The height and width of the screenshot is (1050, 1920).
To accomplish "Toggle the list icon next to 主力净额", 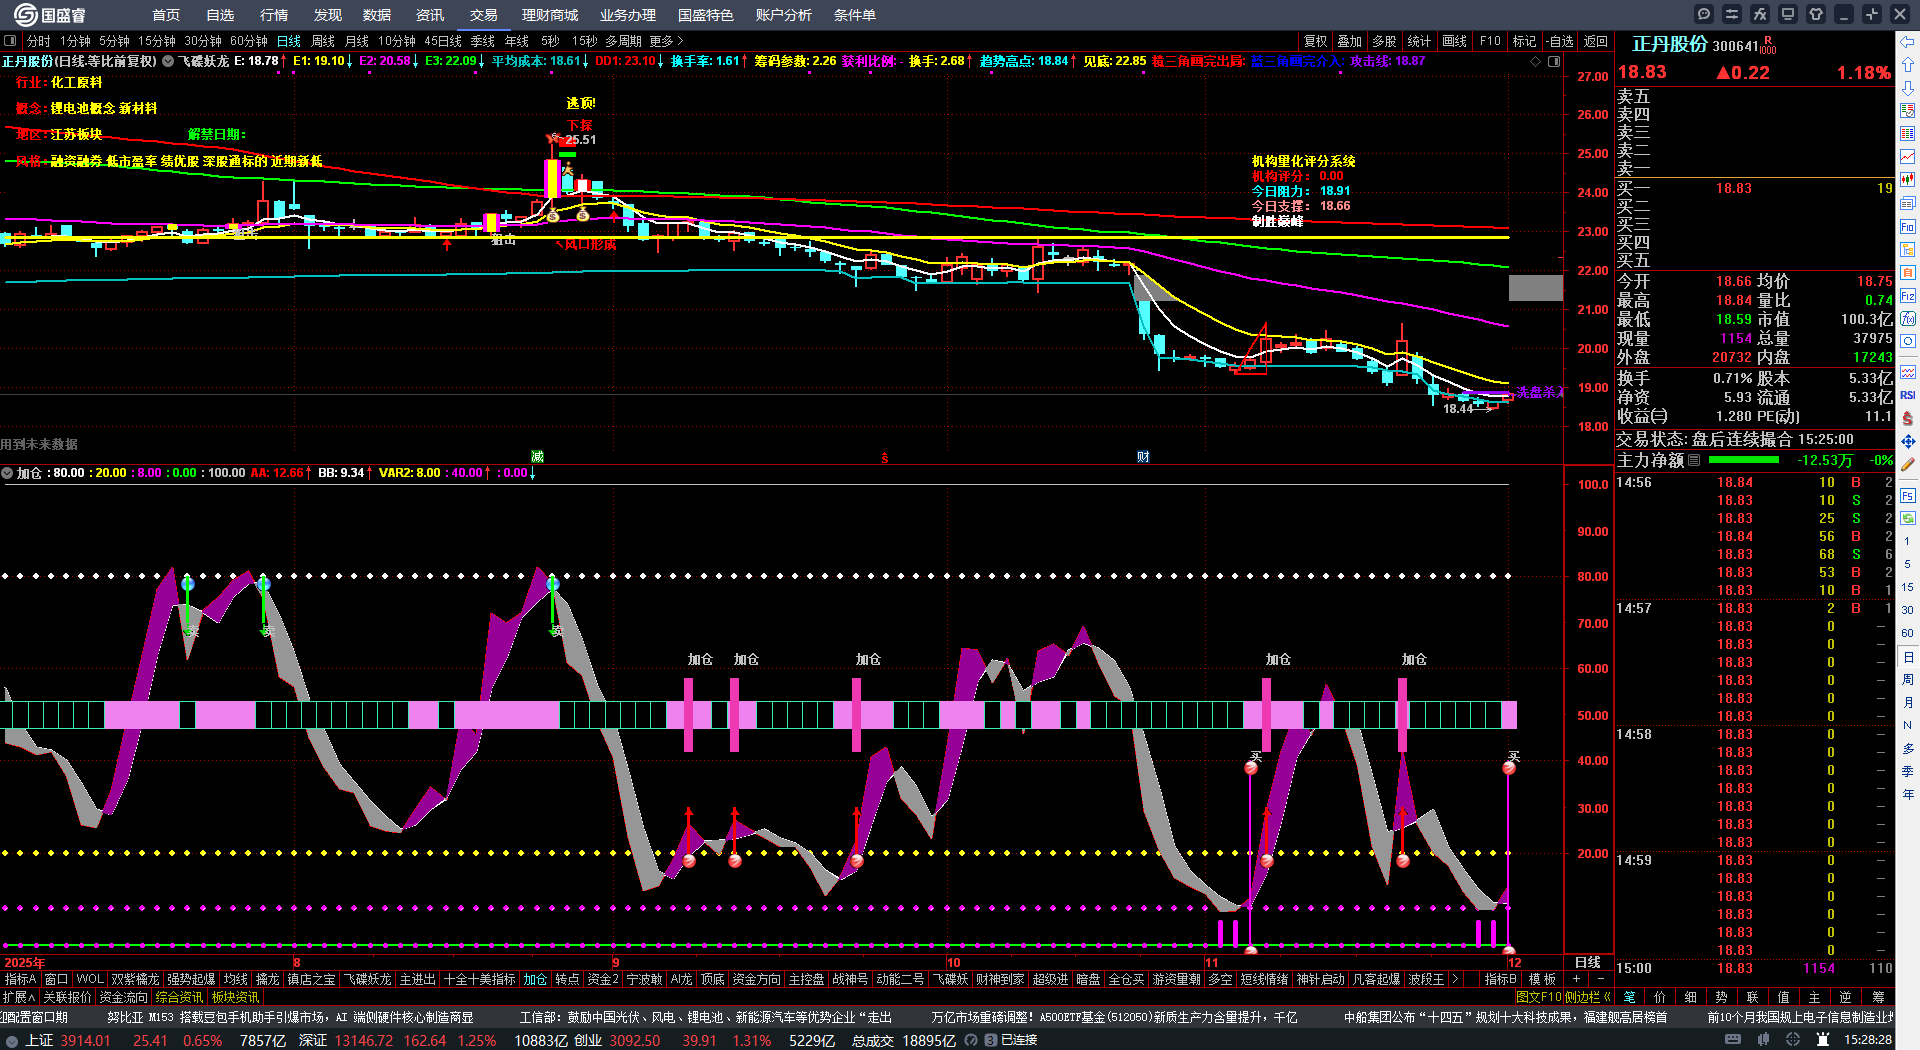I will point(1694,460).
